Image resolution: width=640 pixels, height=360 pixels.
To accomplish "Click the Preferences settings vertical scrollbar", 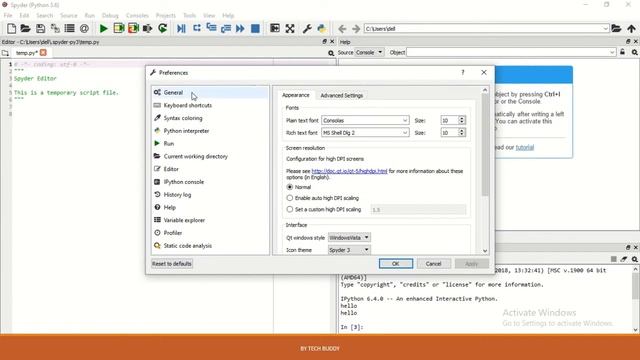I will click(x=485, y=145).
